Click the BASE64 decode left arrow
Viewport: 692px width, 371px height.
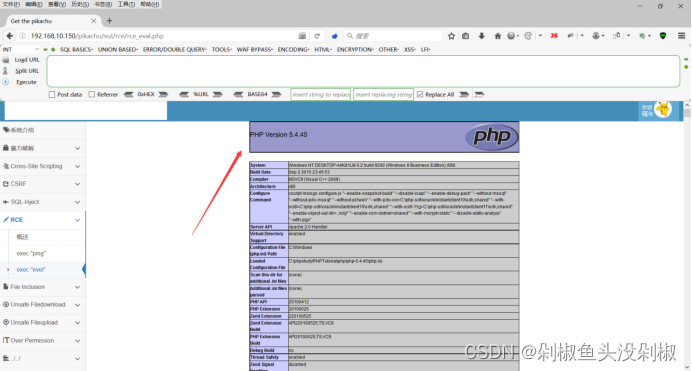(238, 94)
